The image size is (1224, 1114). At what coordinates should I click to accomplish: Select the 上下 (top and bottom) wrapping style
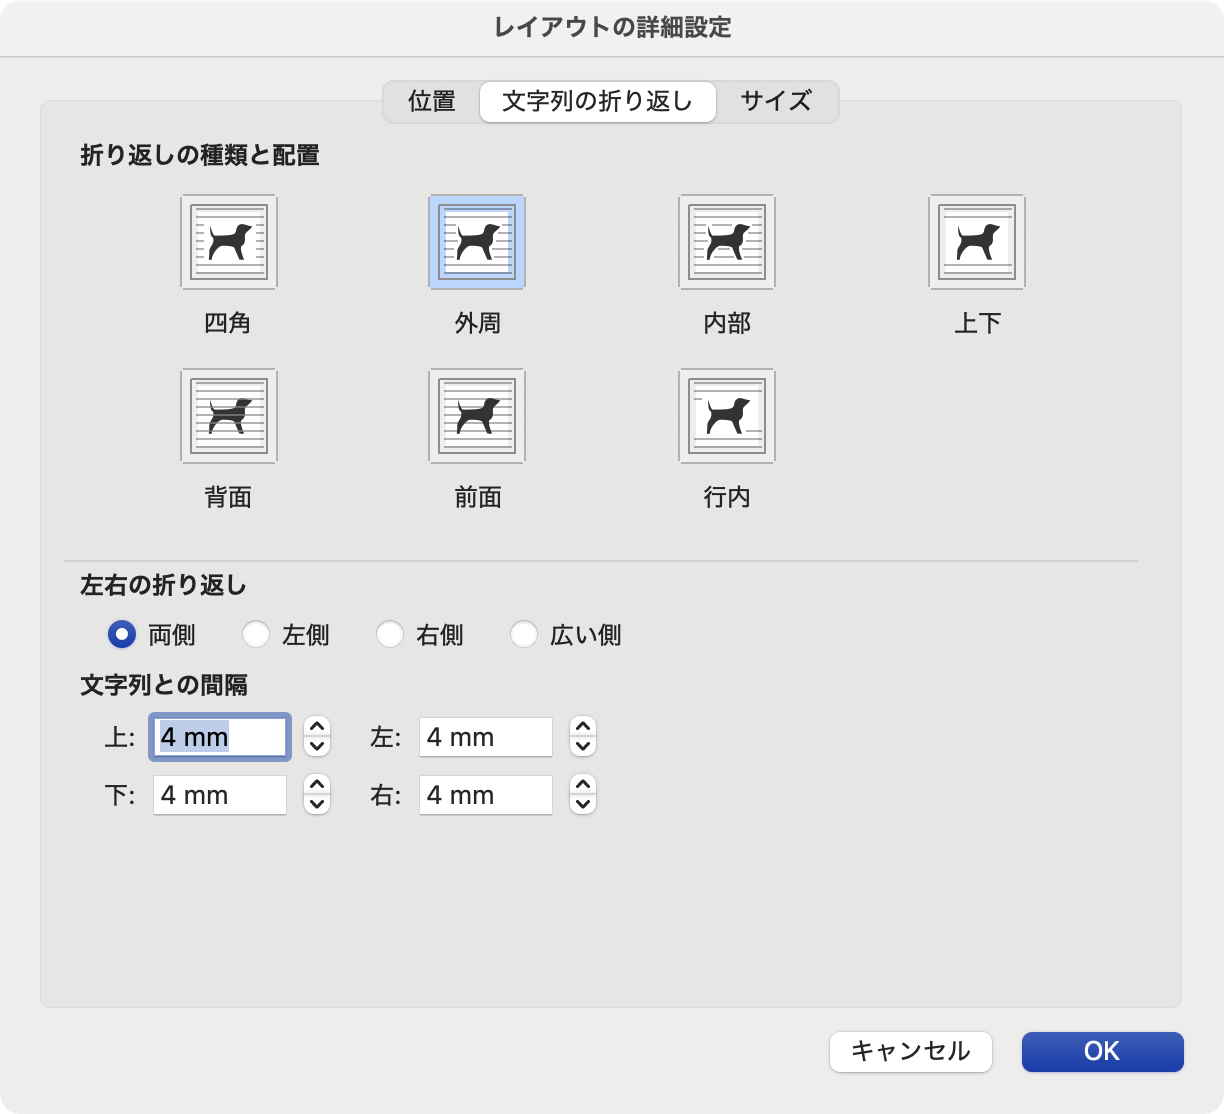pyautogui.click(x=977, y=241)
